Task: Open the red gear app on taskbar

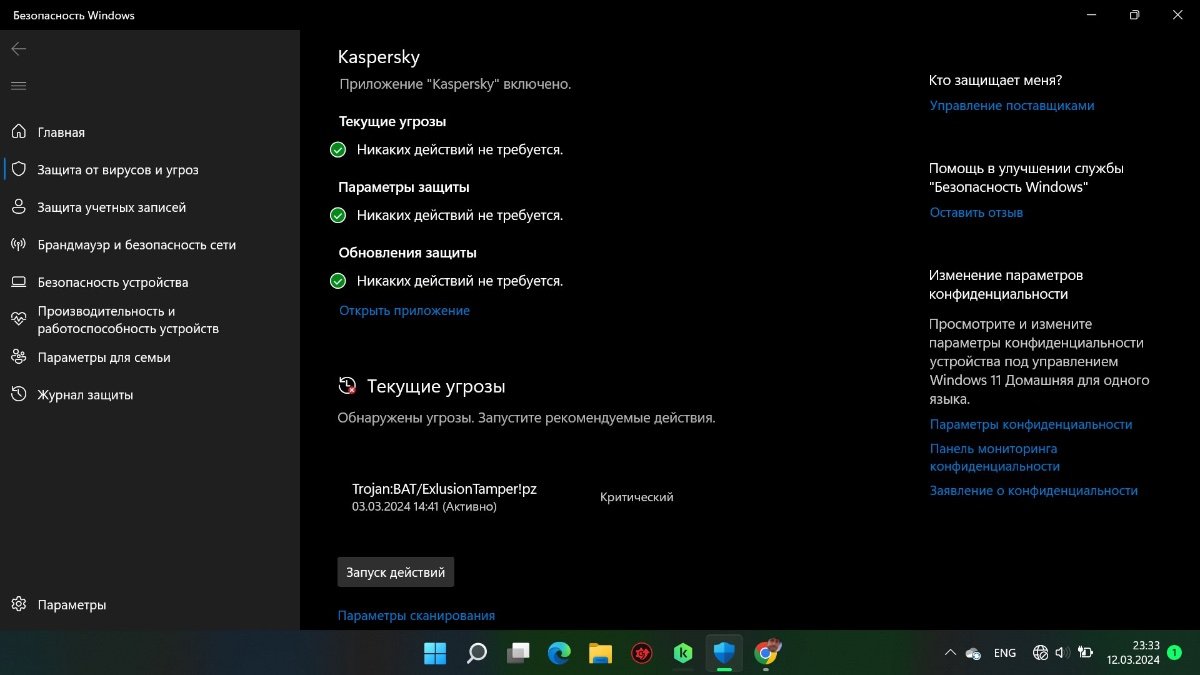Action: click(641, 653)
